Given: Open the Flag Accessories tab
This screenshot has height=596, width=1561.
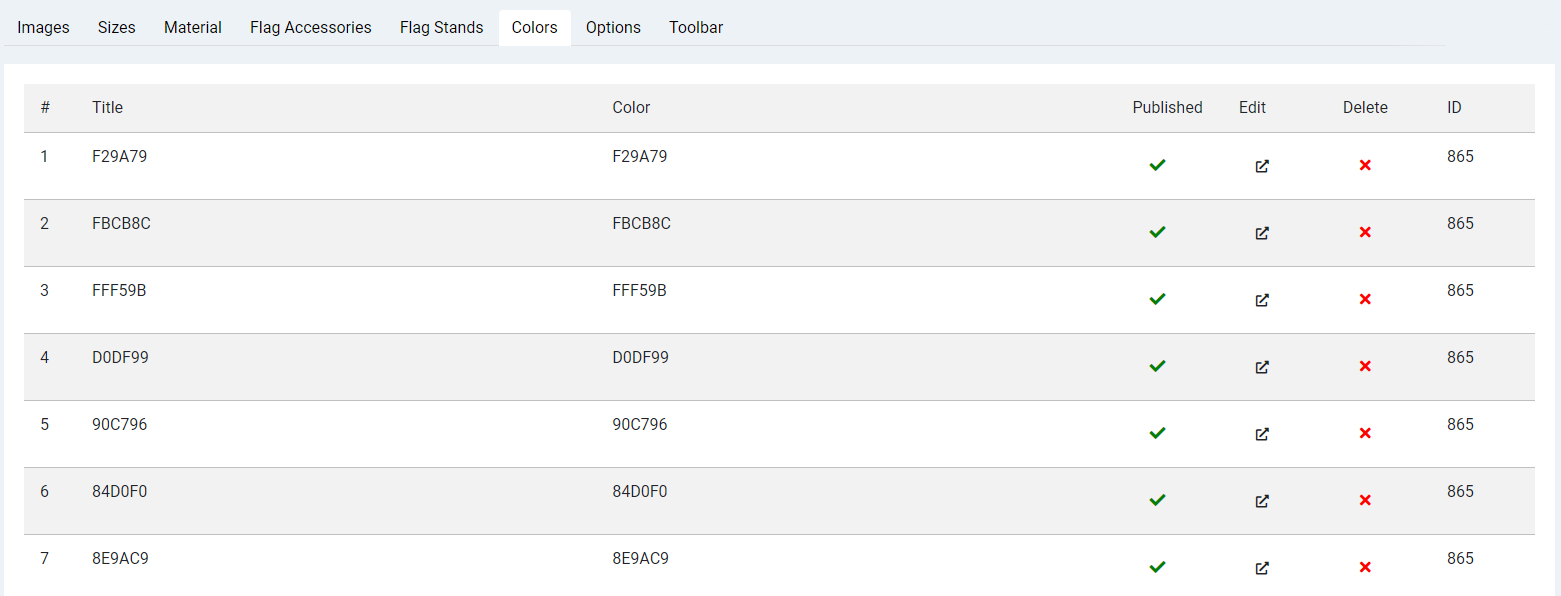Looking at the screenshot, I should point(311,28).
